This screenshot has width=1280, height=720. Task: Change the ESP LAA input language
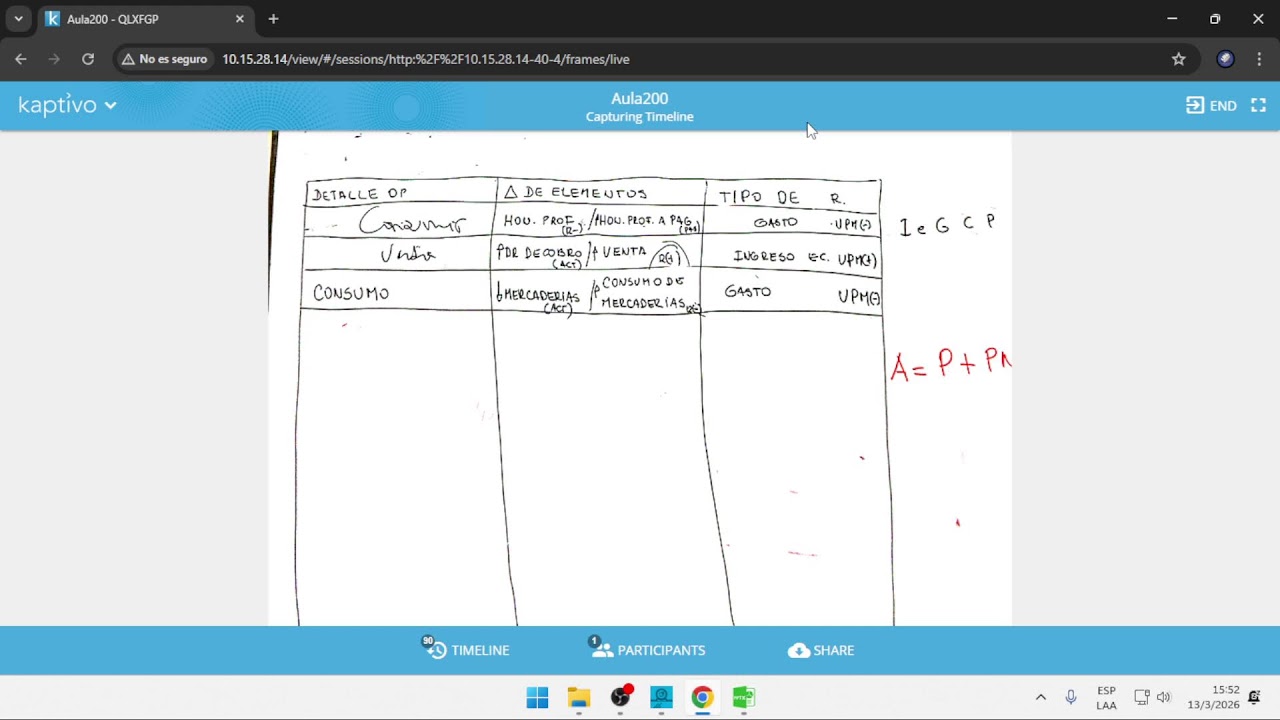pos(1106,697)
